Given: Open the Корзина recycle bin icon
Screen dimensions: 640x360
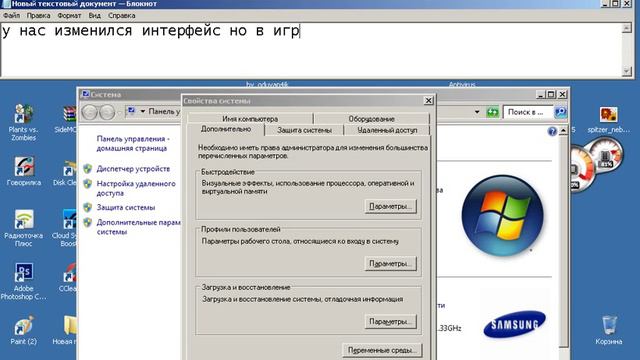Looking at the screenshot, I should click(x=609, y=330).
